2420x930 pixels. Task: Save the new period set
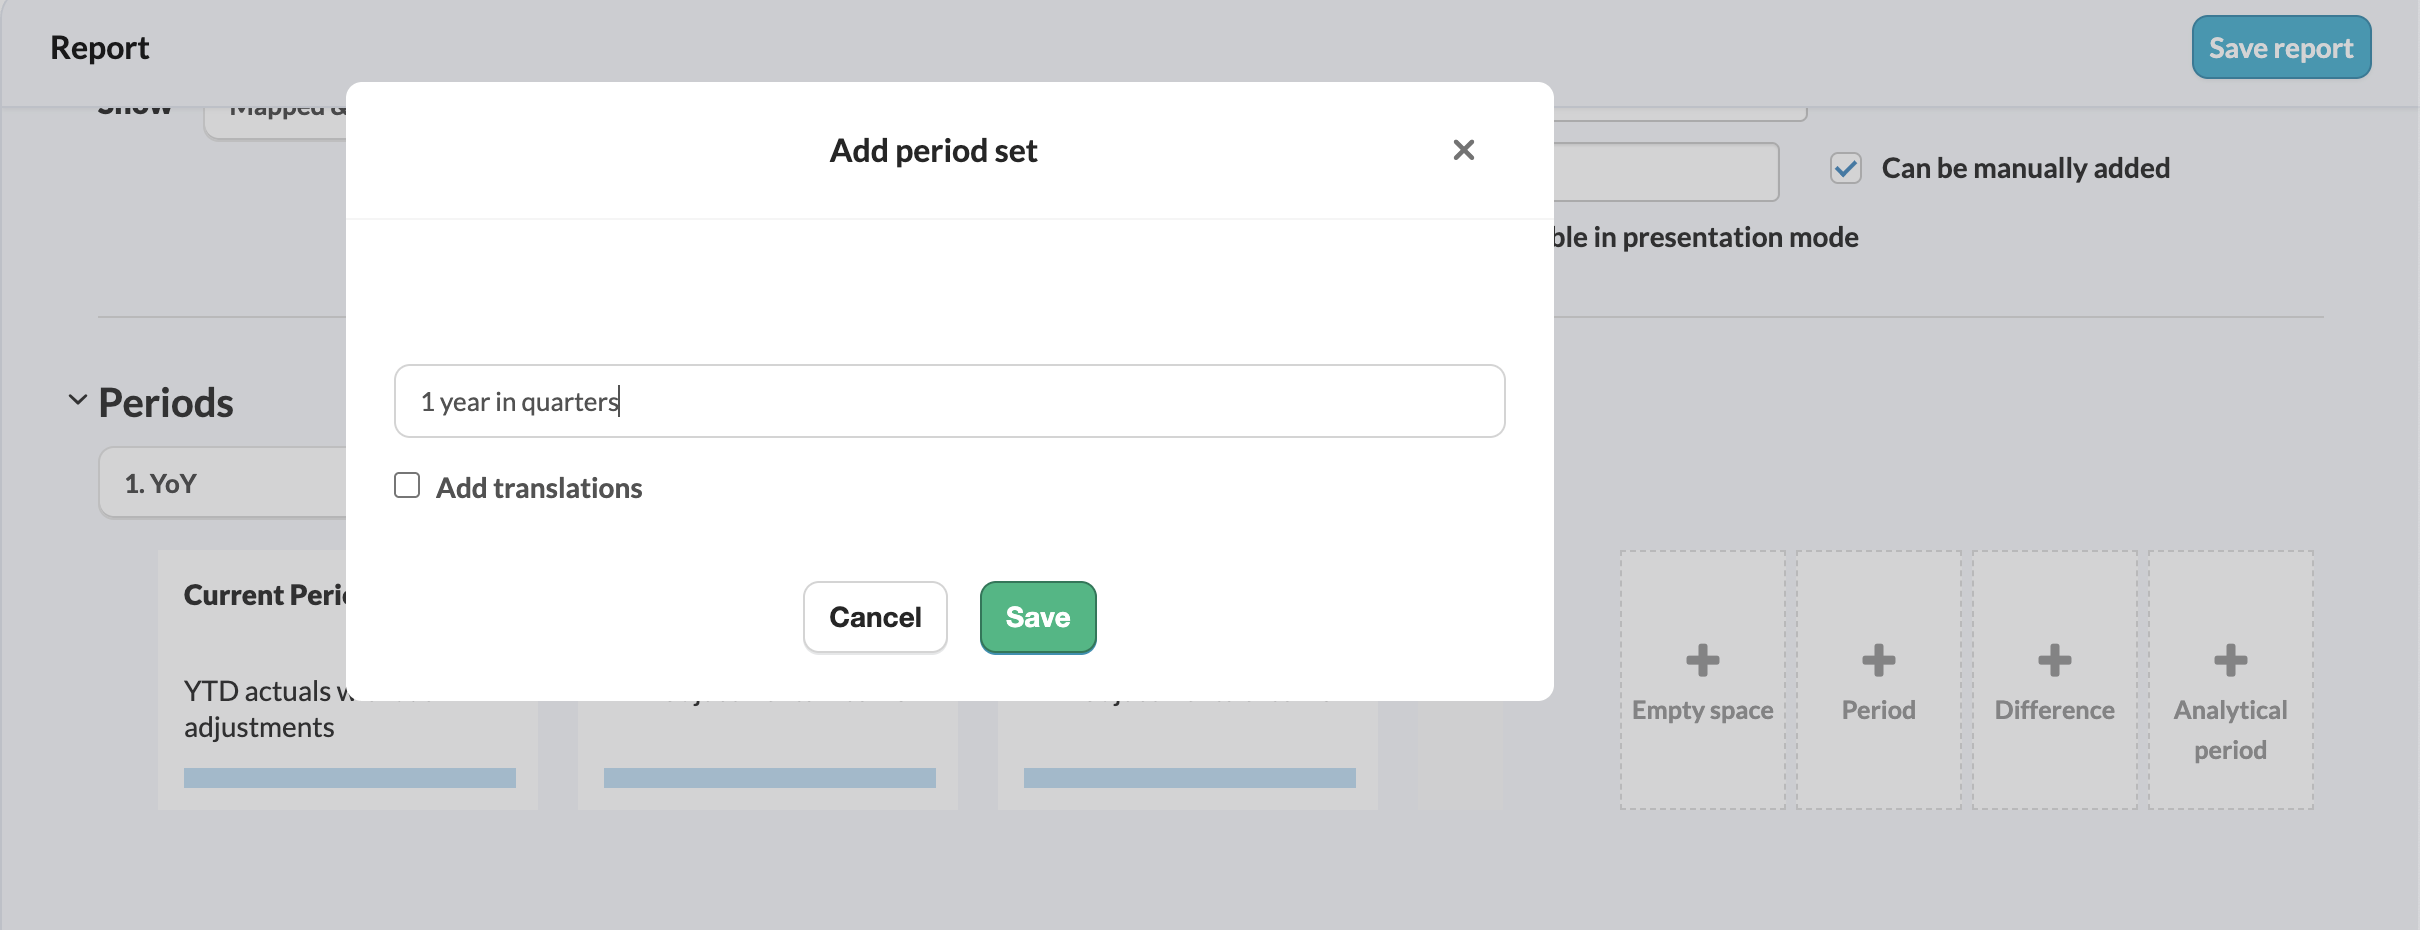(1038, 617)
